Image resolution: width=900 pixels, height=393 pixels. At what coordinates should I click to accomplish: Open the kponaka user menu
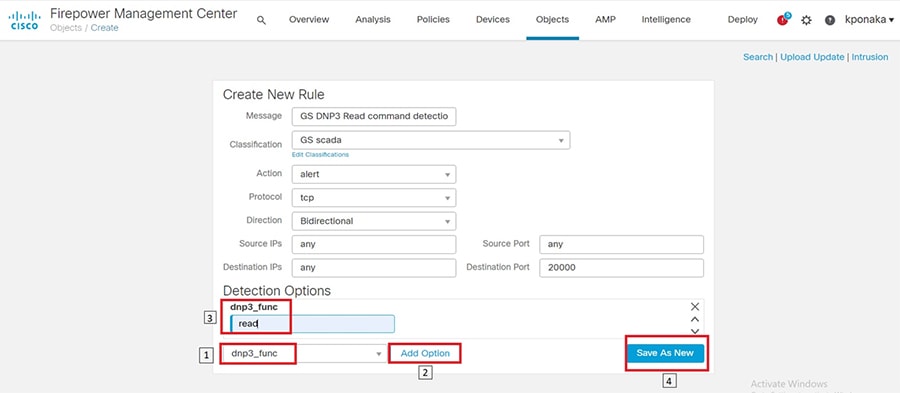pos(869,20)
